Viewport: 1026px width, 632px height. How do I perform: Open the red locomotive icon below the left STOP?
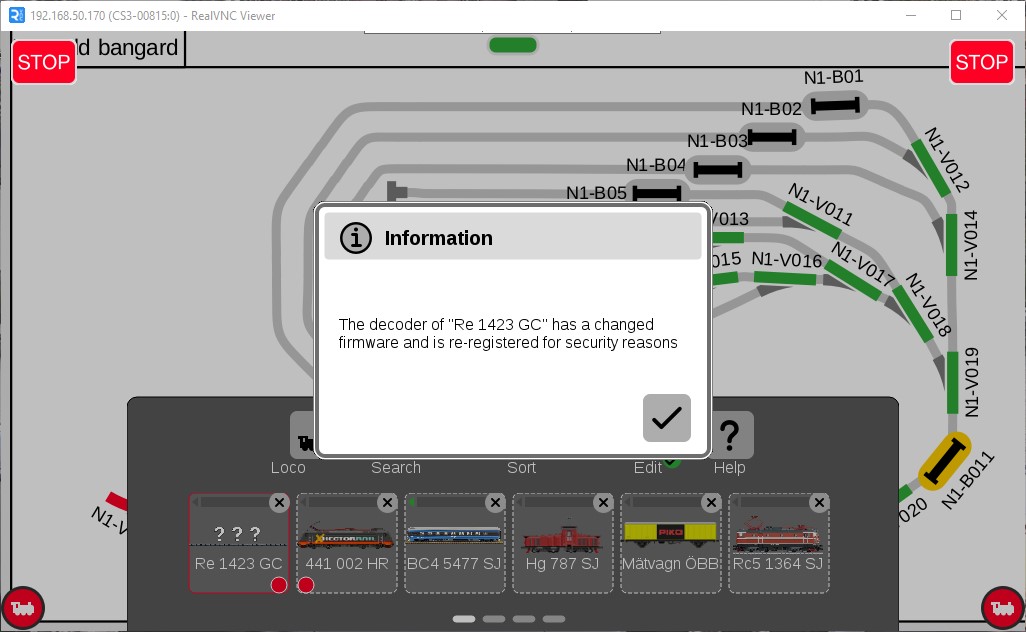tap(23, 608)
